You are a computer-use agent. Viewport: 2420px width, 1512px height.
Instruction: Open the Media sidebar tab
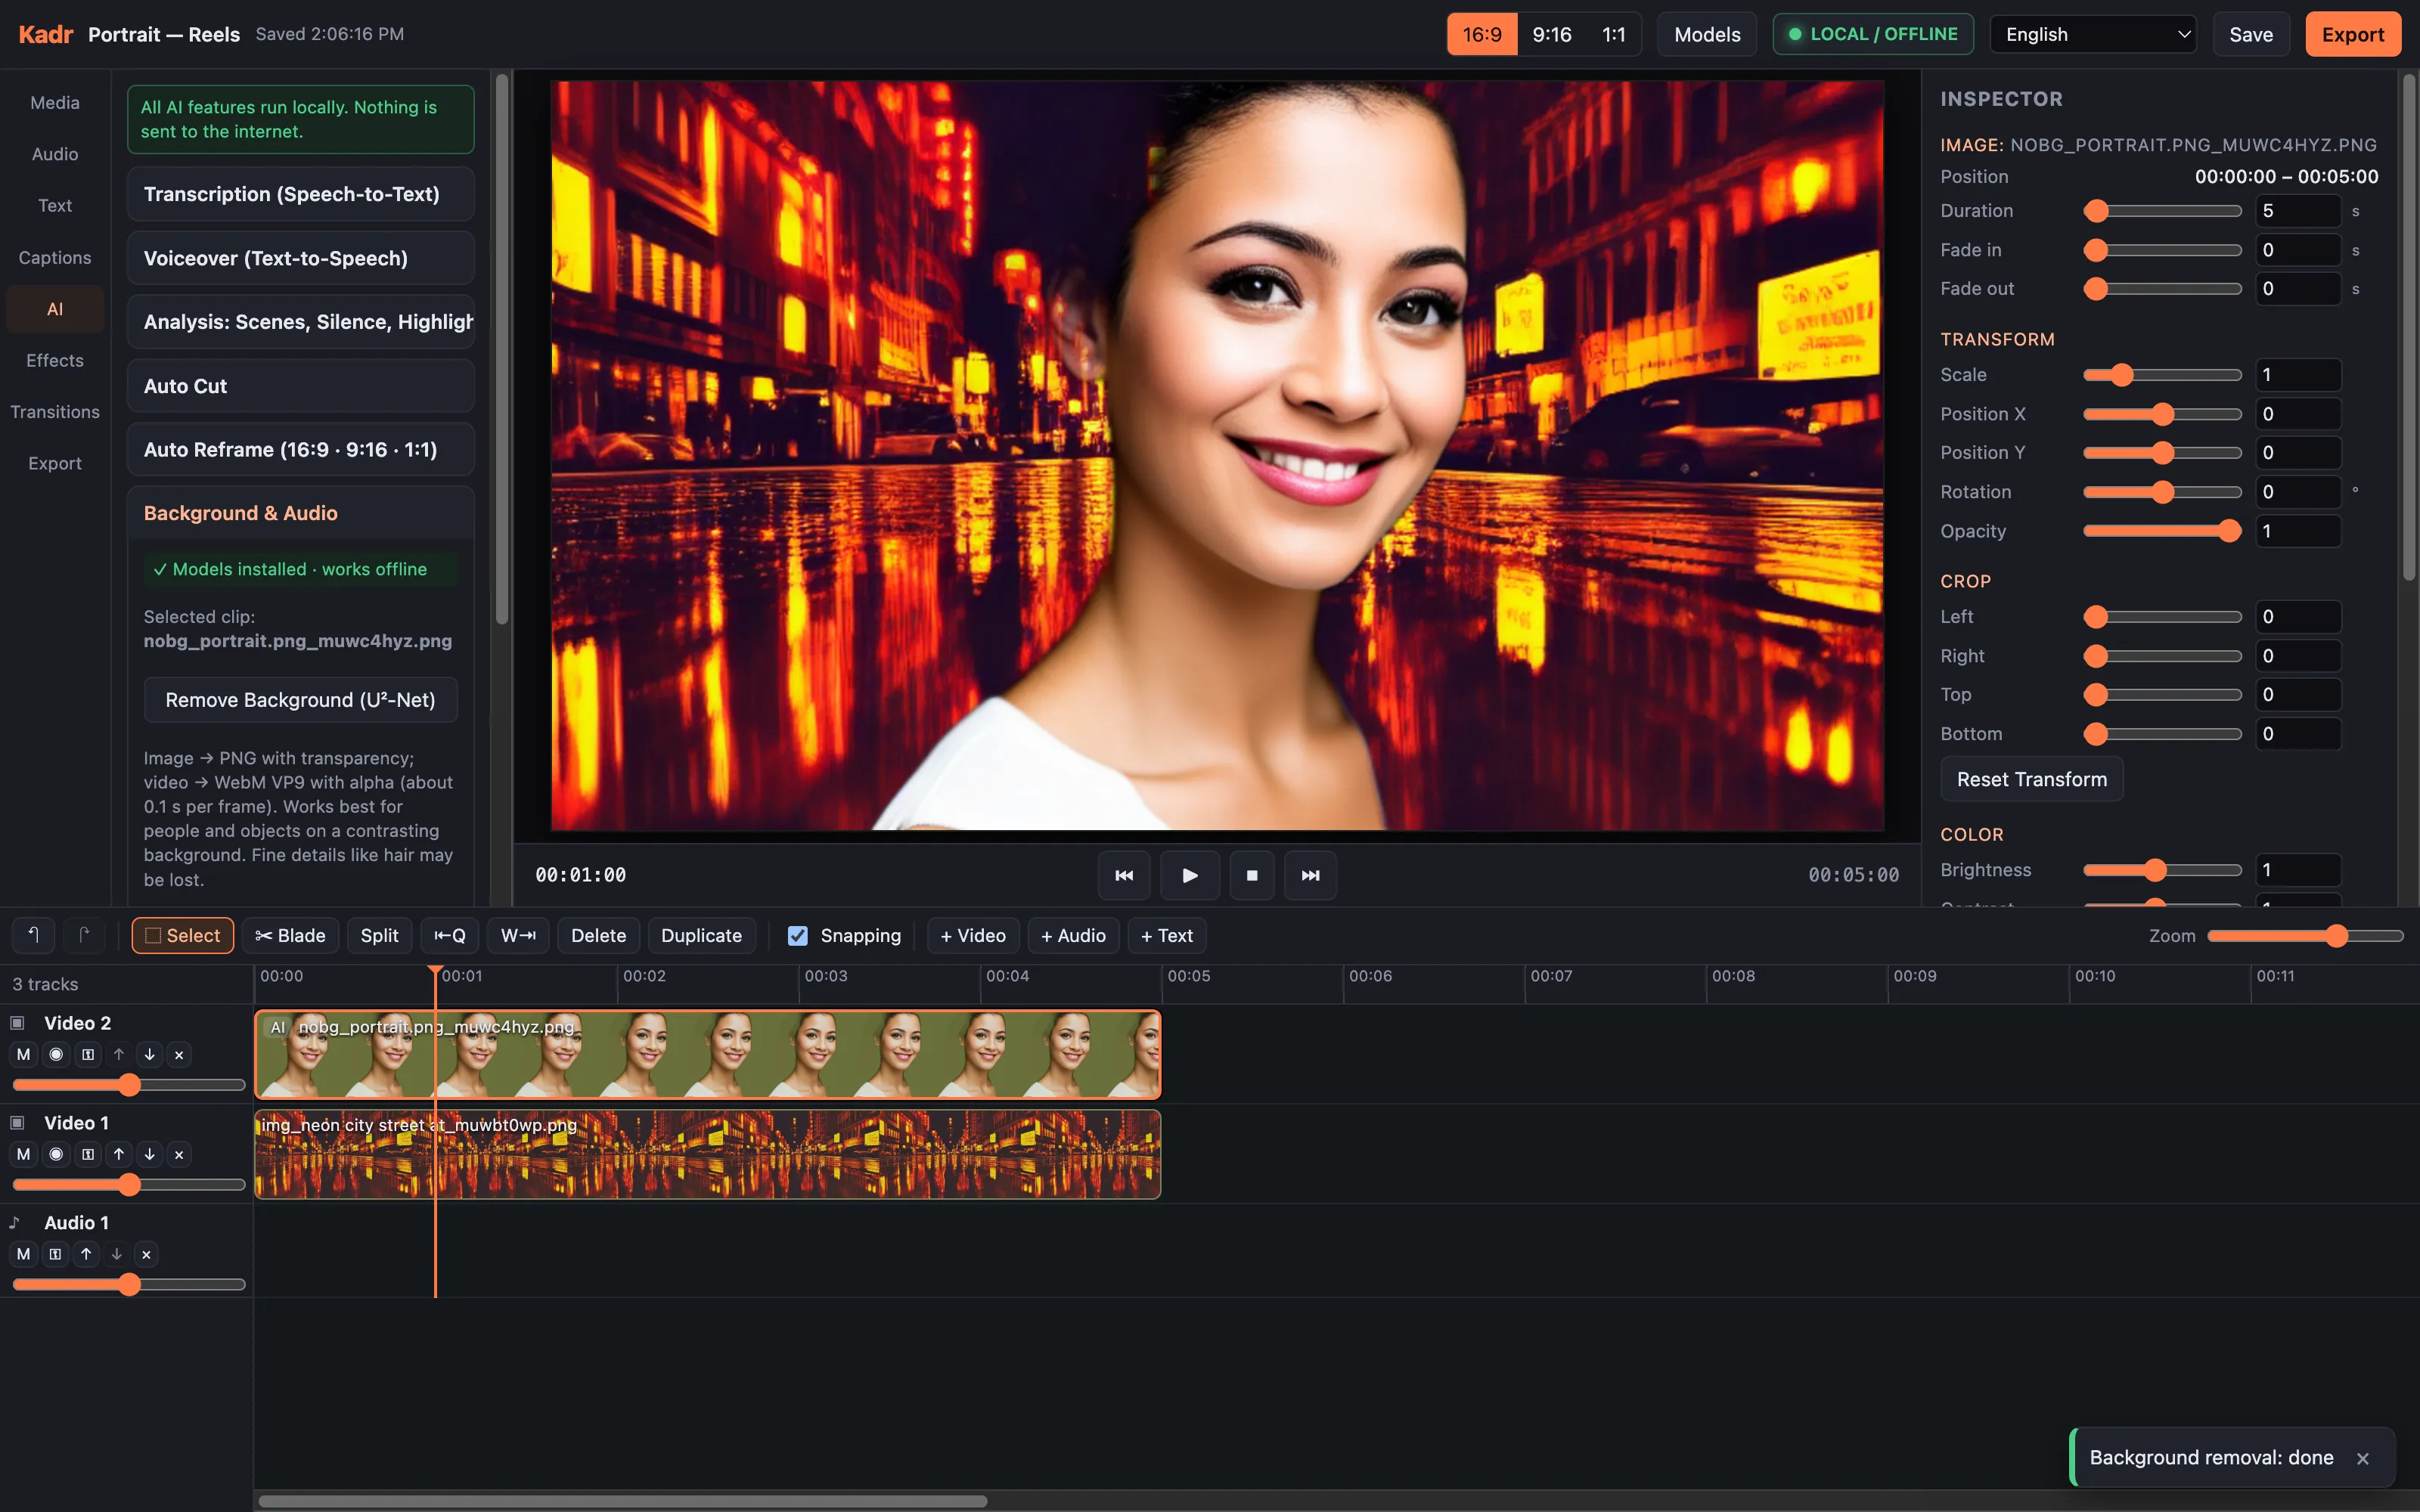pos(55,103)
